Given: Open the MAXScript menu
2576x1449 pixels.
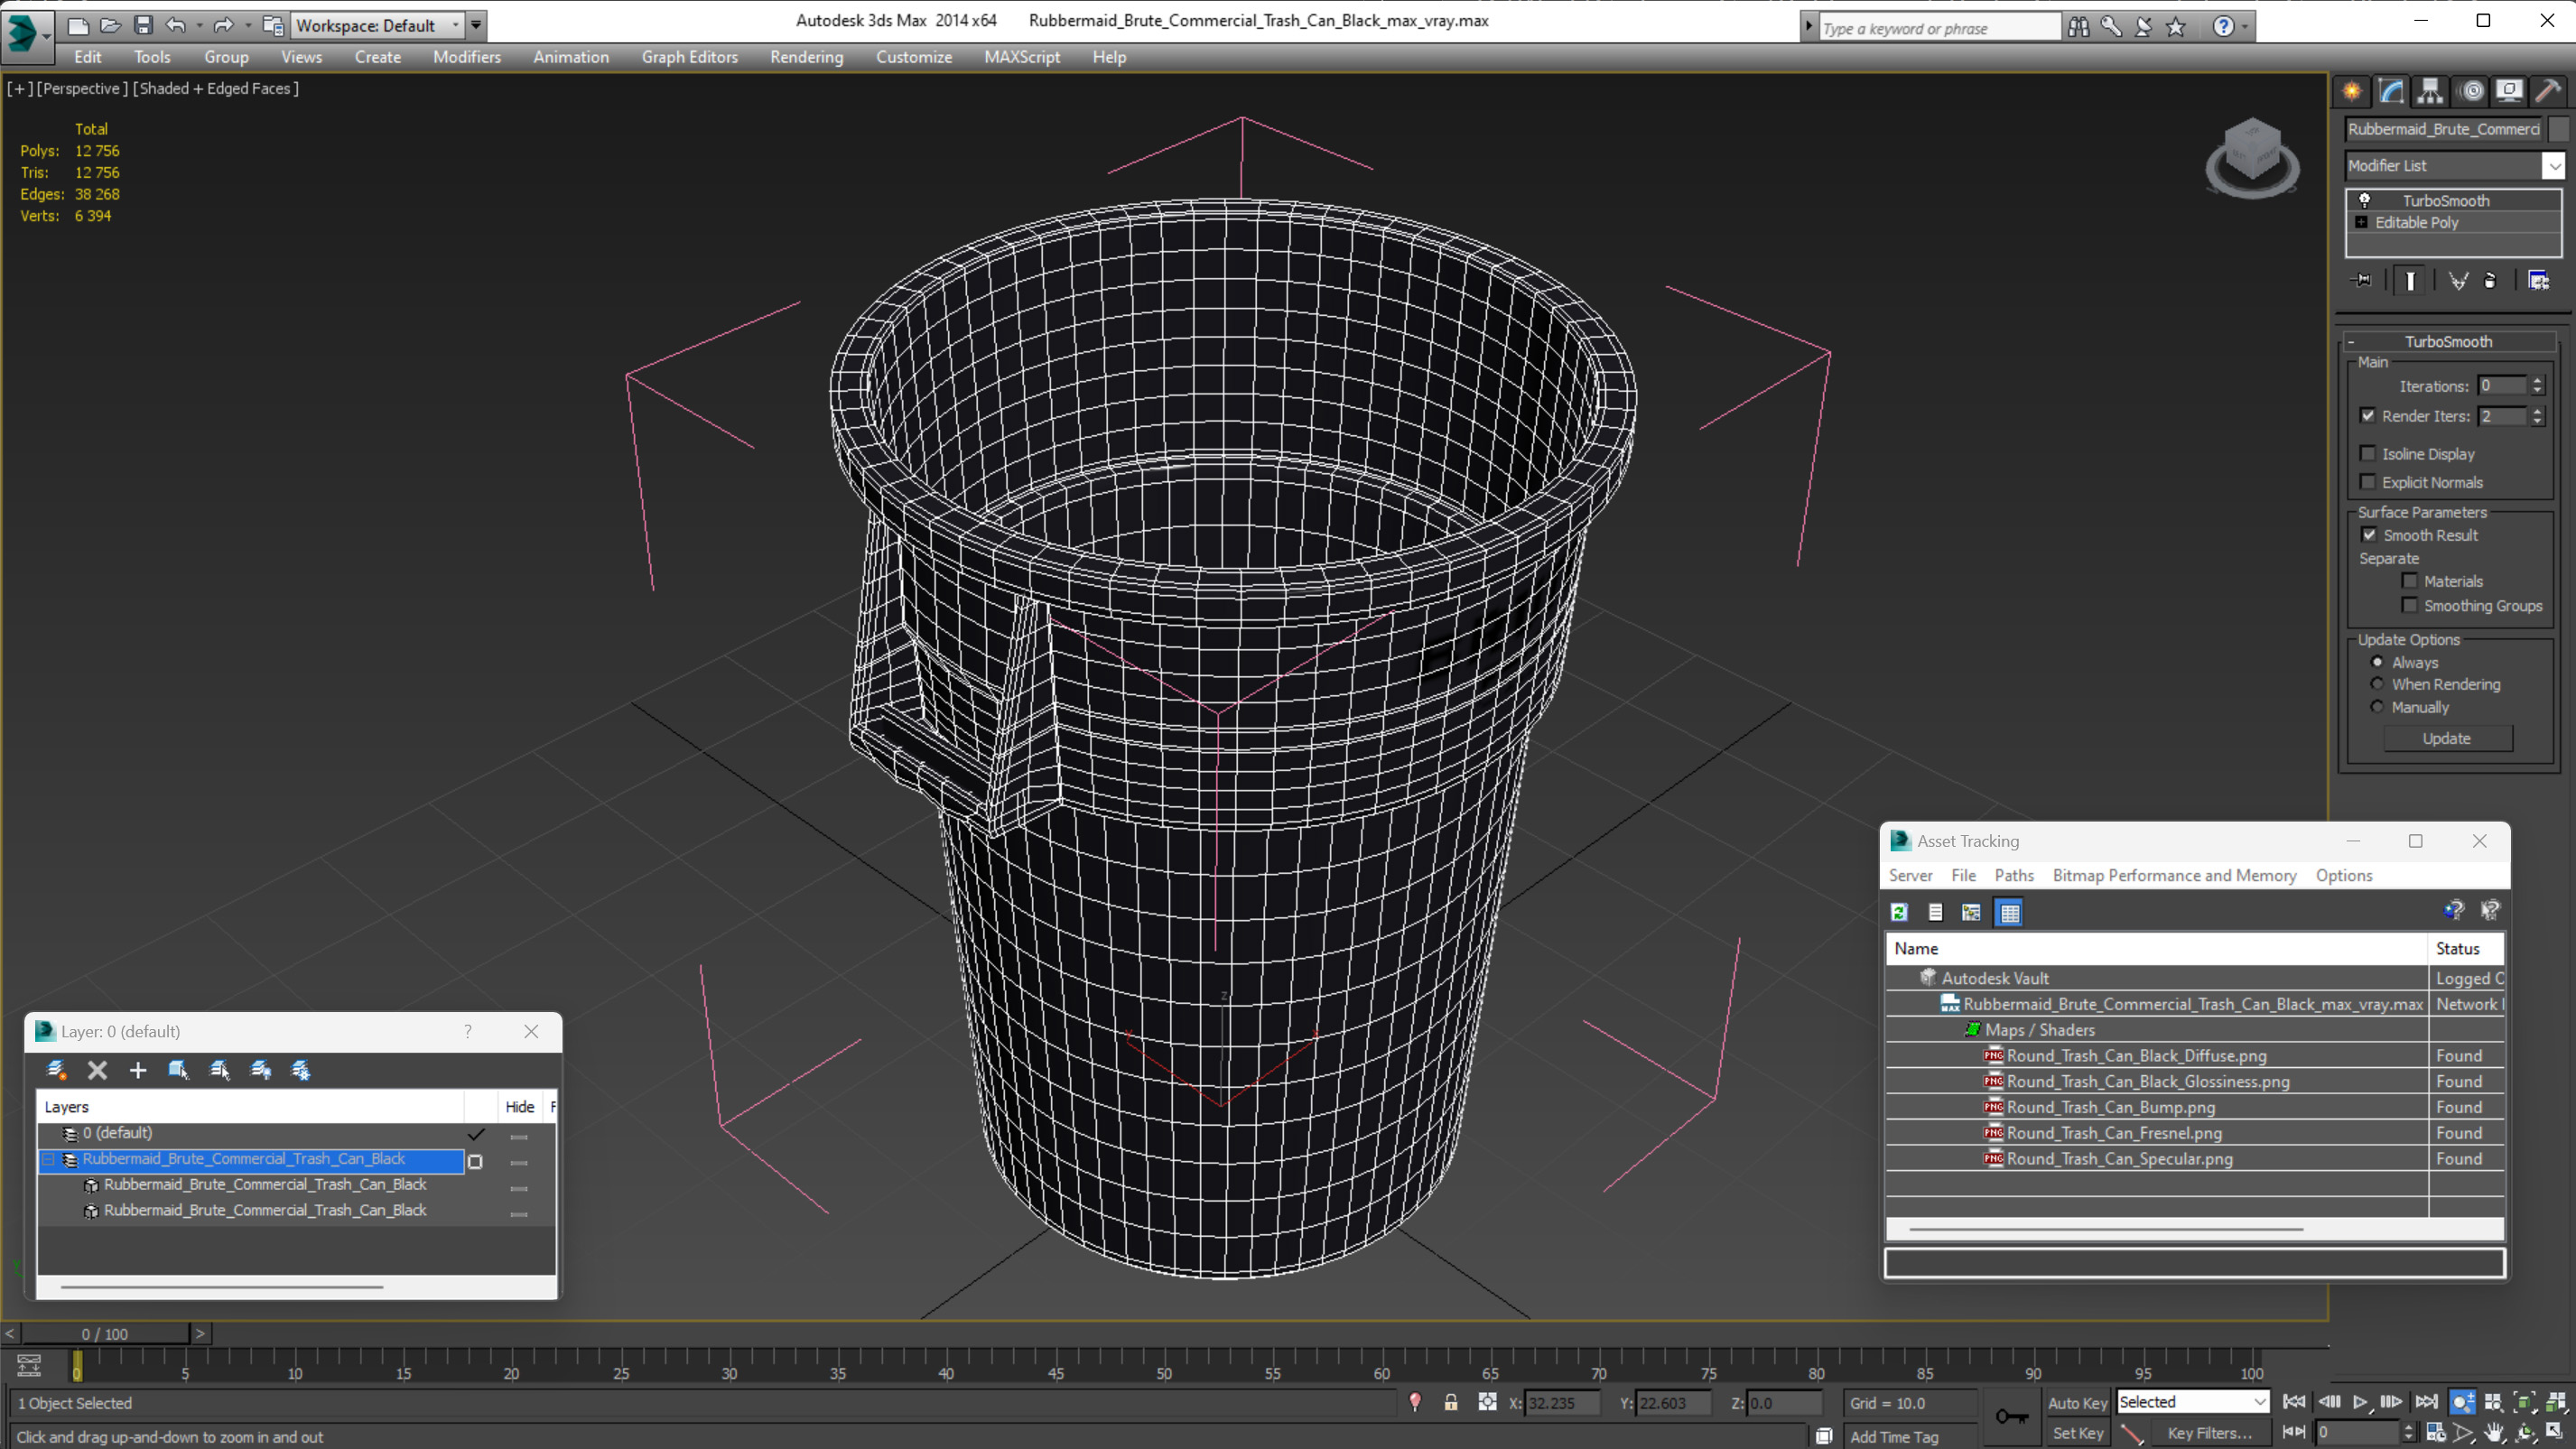Looking at the screenshot, I should (1021, 57).
